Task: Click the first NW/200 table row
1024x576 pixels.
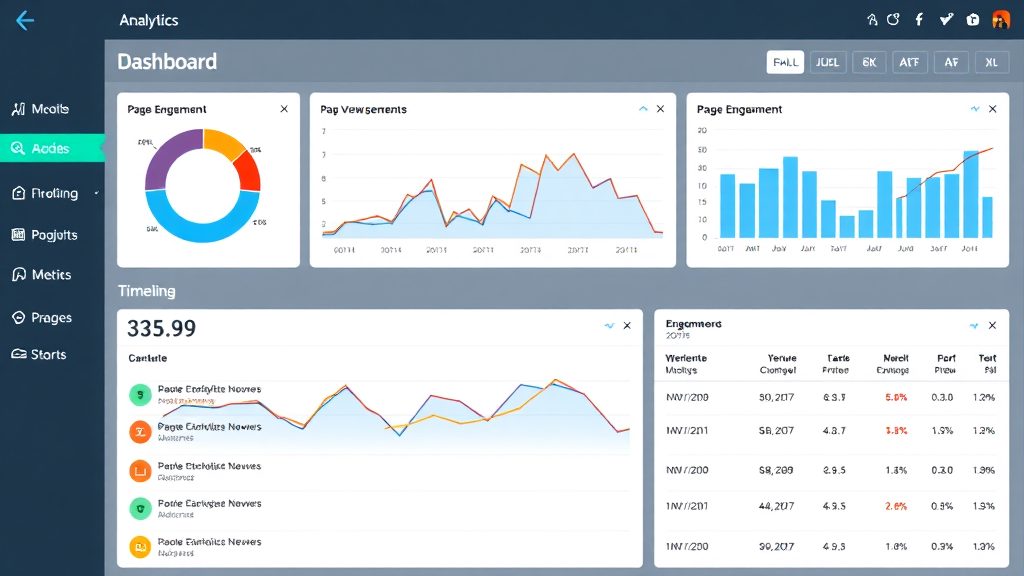Action: [831, 398]
